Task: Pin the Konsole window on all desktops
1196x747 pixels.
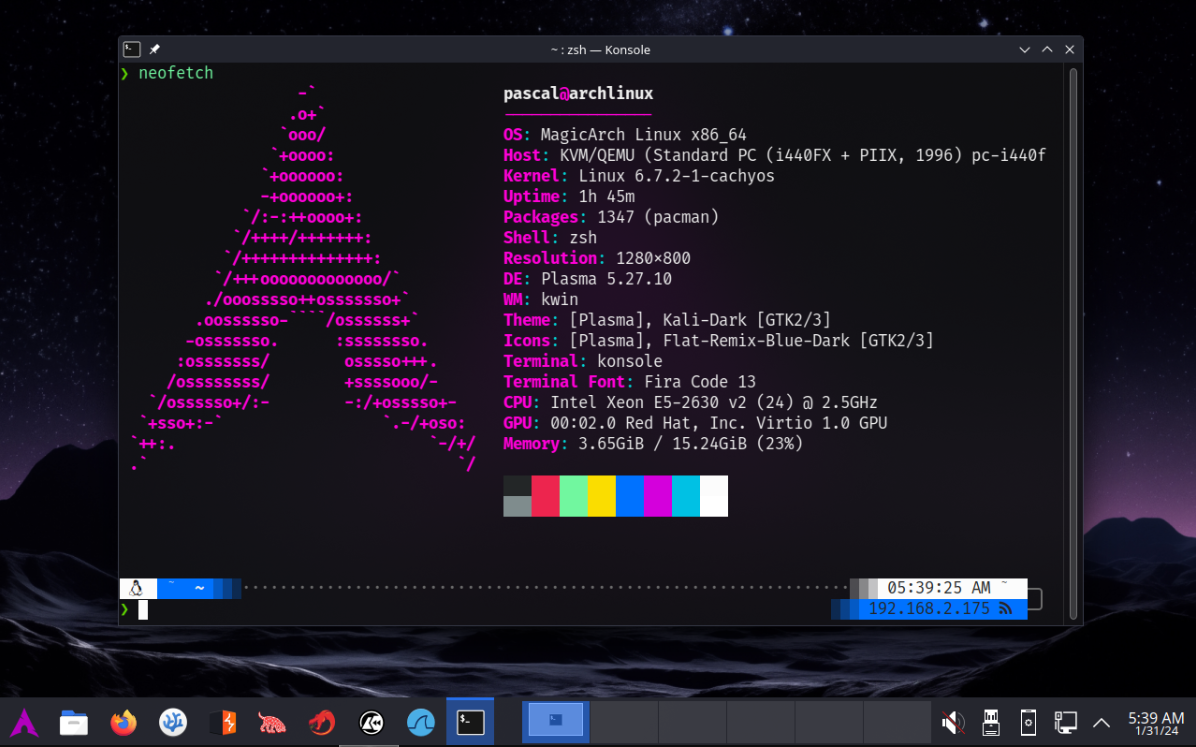Action: 154,50
